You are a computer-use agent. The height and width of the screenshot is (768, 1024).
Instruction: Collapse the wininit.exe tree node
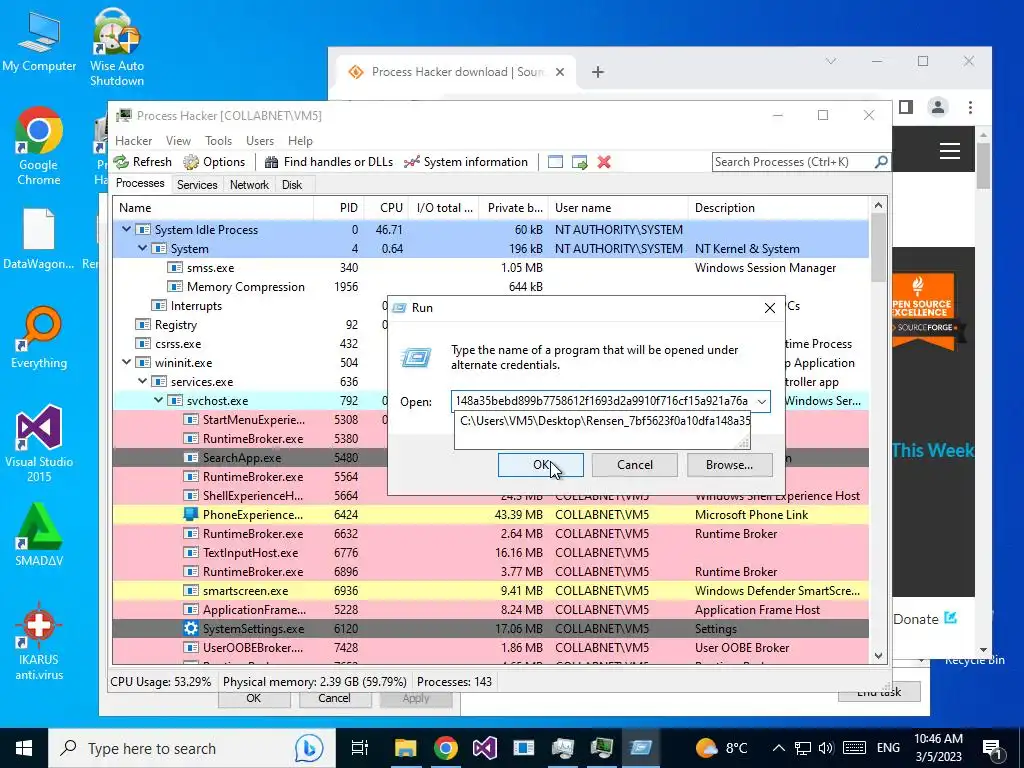[126, 362]
